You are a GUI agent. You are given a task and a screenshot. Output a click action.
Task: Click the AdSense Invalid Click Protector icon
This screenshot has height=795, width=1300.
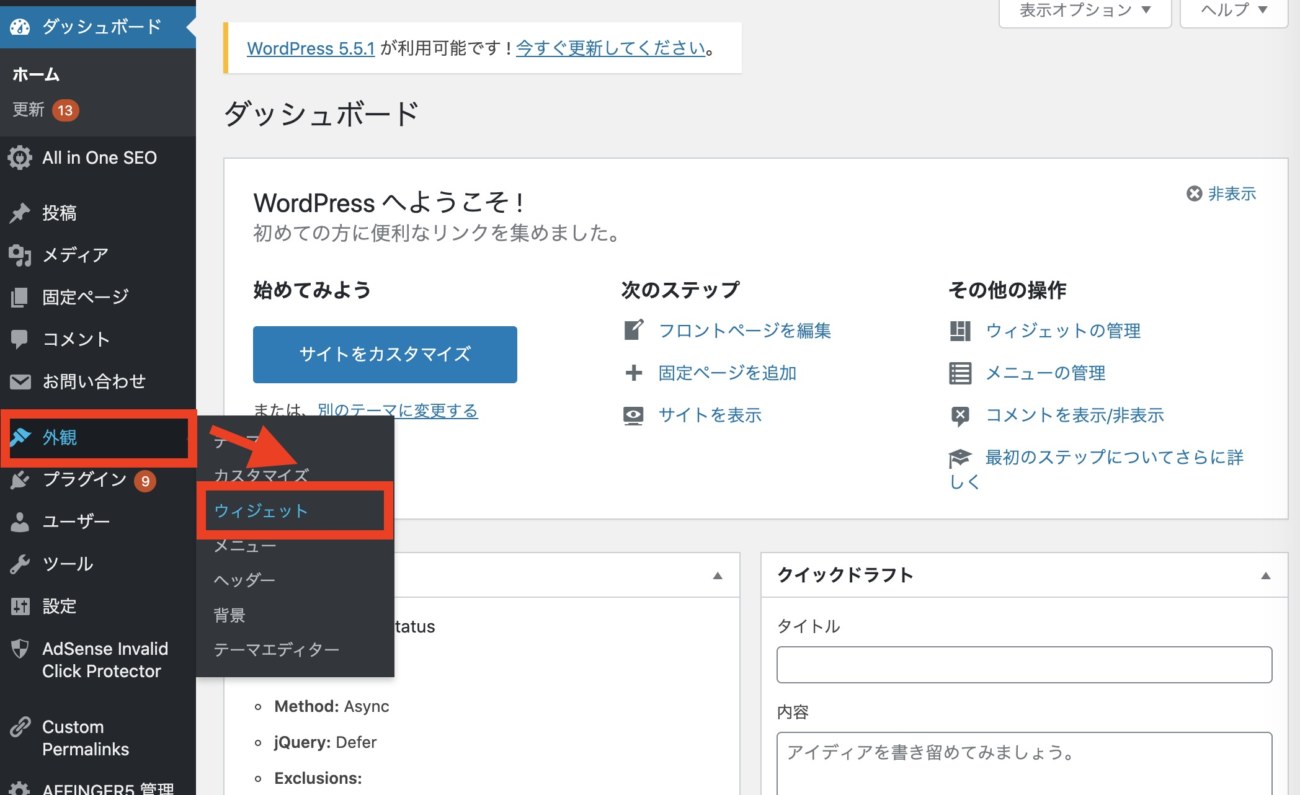22,648
